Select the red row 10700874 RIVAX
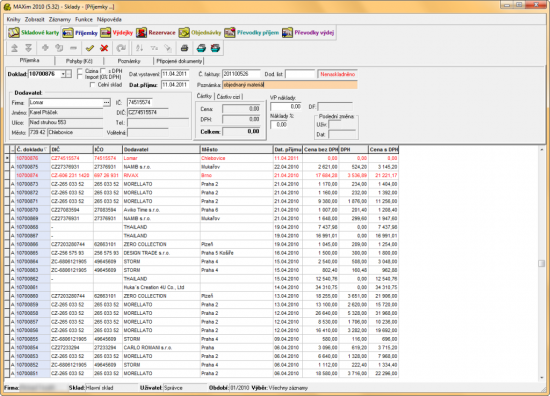This screenshot has height=396, width=550. pyautogui.click(x=203, y=175)
